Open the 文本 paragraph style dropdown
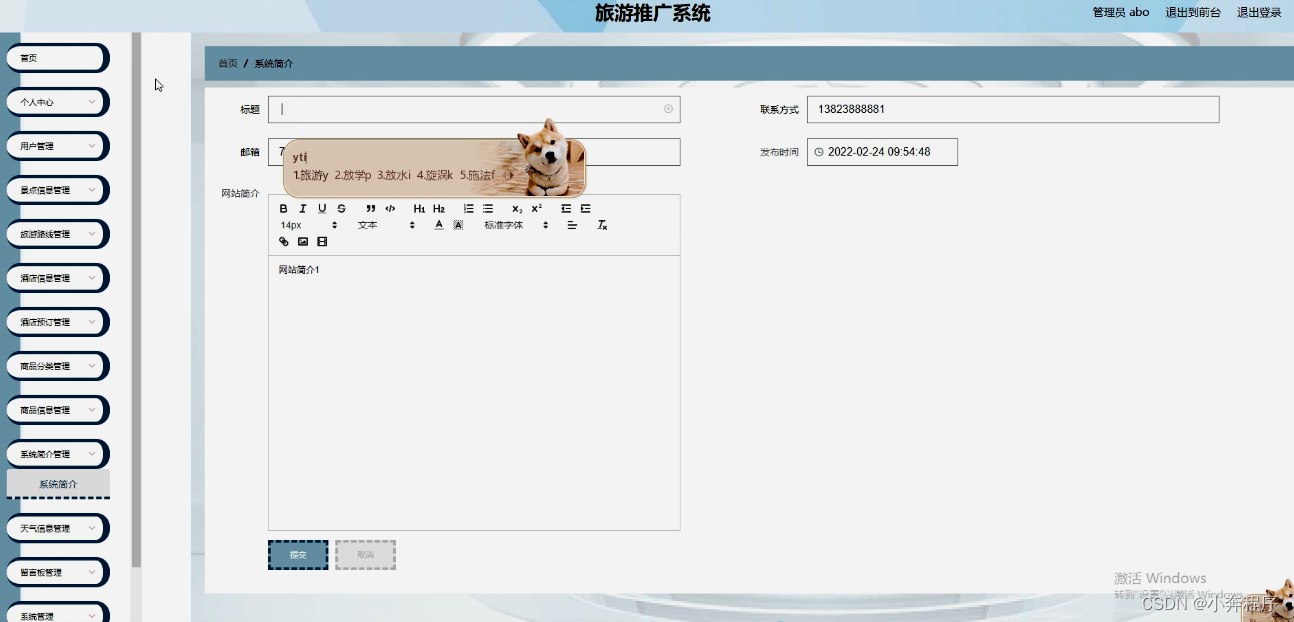The width and height of the screenshot is (1294, 622). click(386, 225)
